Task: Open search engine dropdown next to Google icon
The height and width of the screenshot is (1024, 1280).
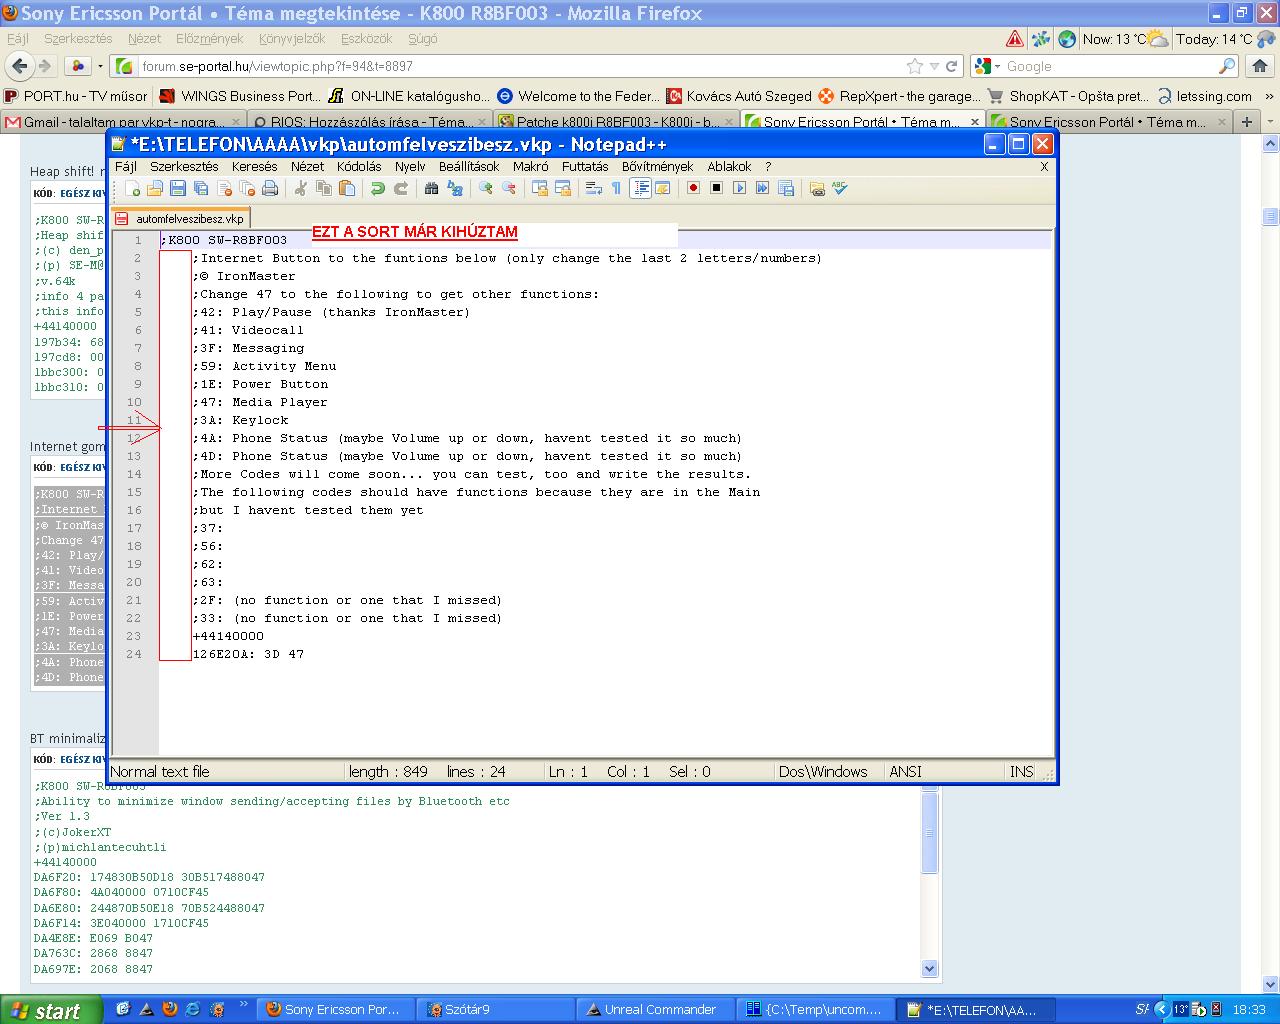Action: [997, 66]
